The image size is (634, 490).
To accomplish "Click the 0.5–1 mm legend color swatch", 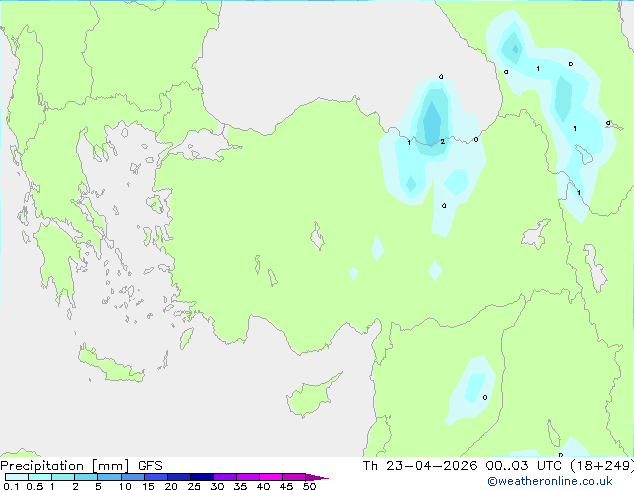I will click(40, 477).
